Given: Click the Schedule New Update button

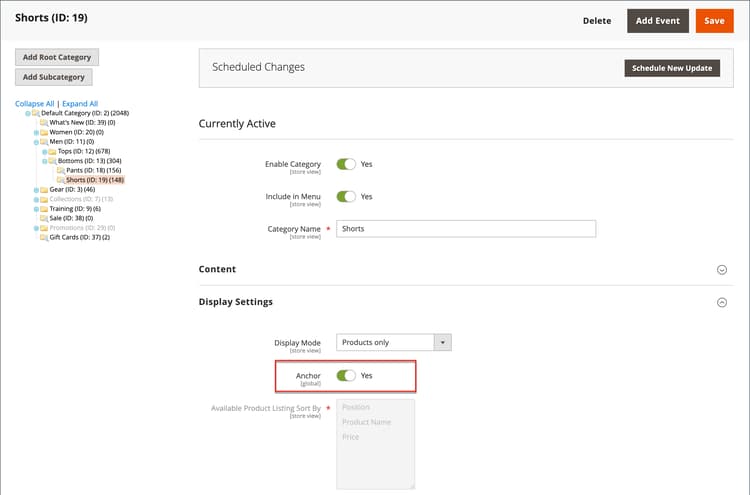Looking at the screenshot, I should (671, 68).
